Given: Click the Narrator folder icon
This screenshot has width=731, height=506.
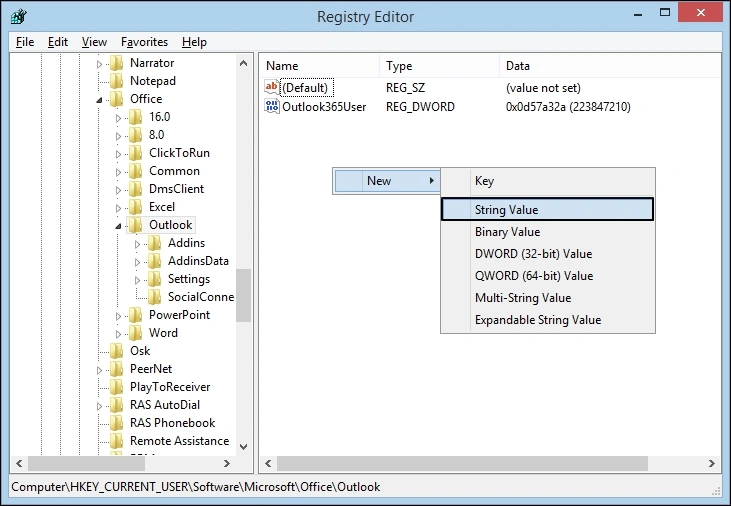Looking at the screenshot, I should [117, 63].
